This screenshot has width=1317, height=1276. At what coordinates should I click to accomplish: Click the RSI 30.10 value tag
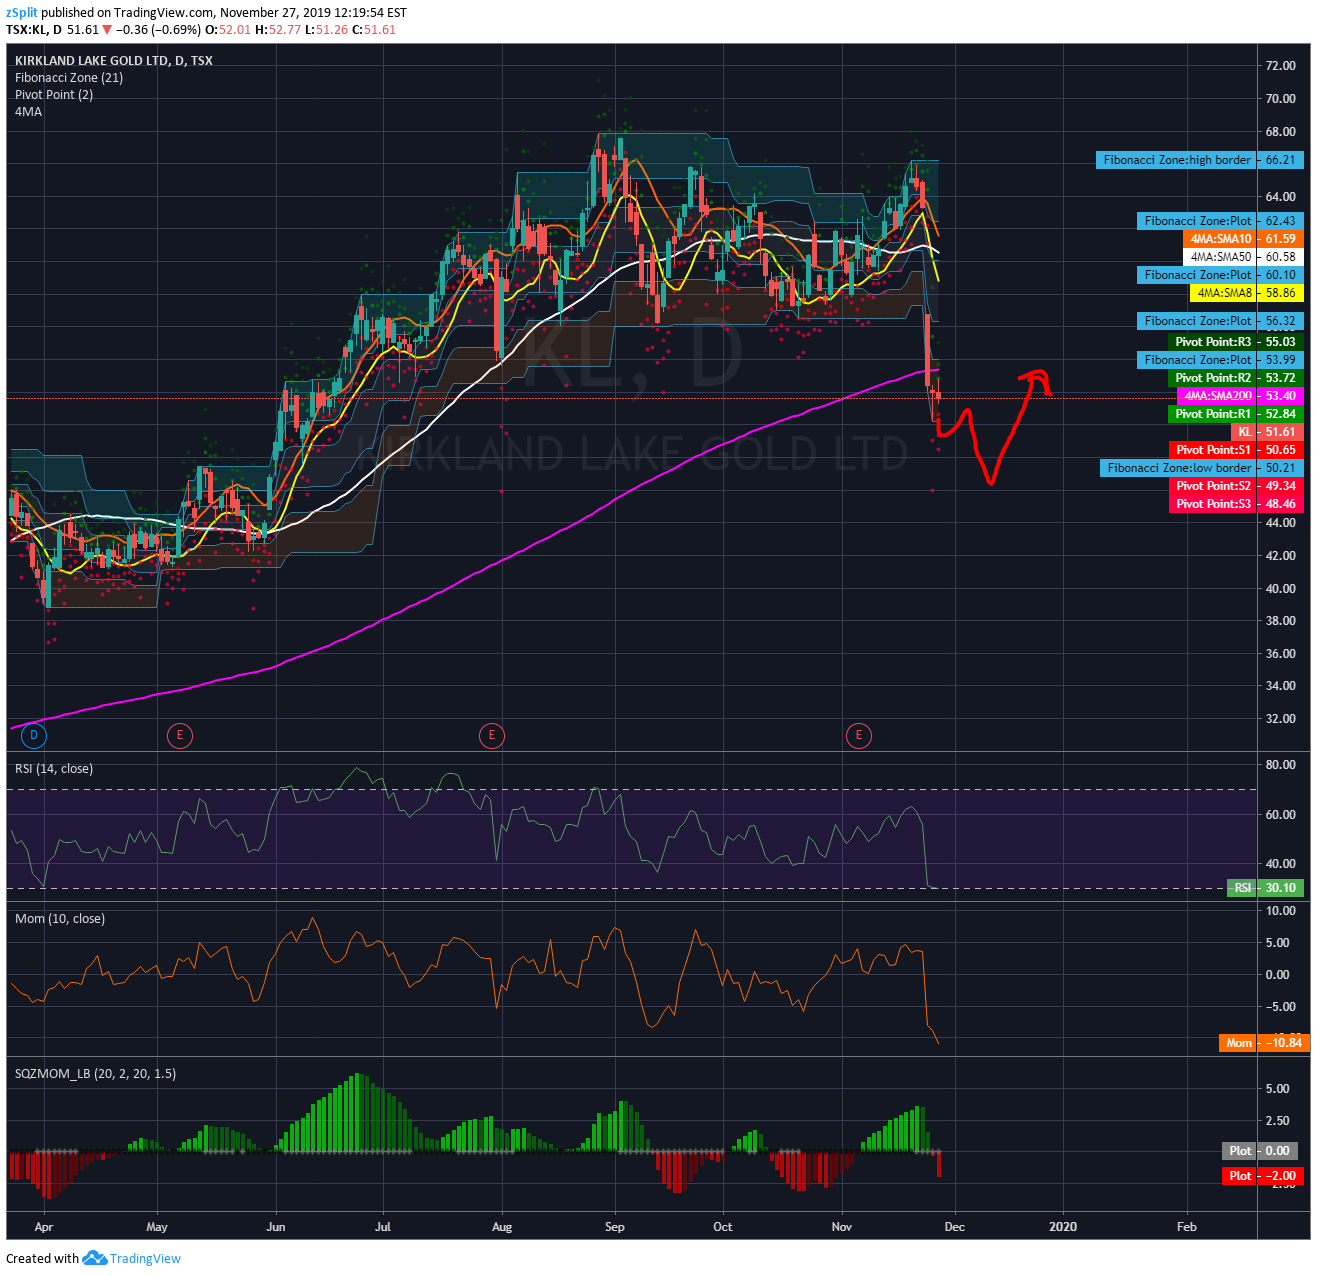click(1265, 888)
